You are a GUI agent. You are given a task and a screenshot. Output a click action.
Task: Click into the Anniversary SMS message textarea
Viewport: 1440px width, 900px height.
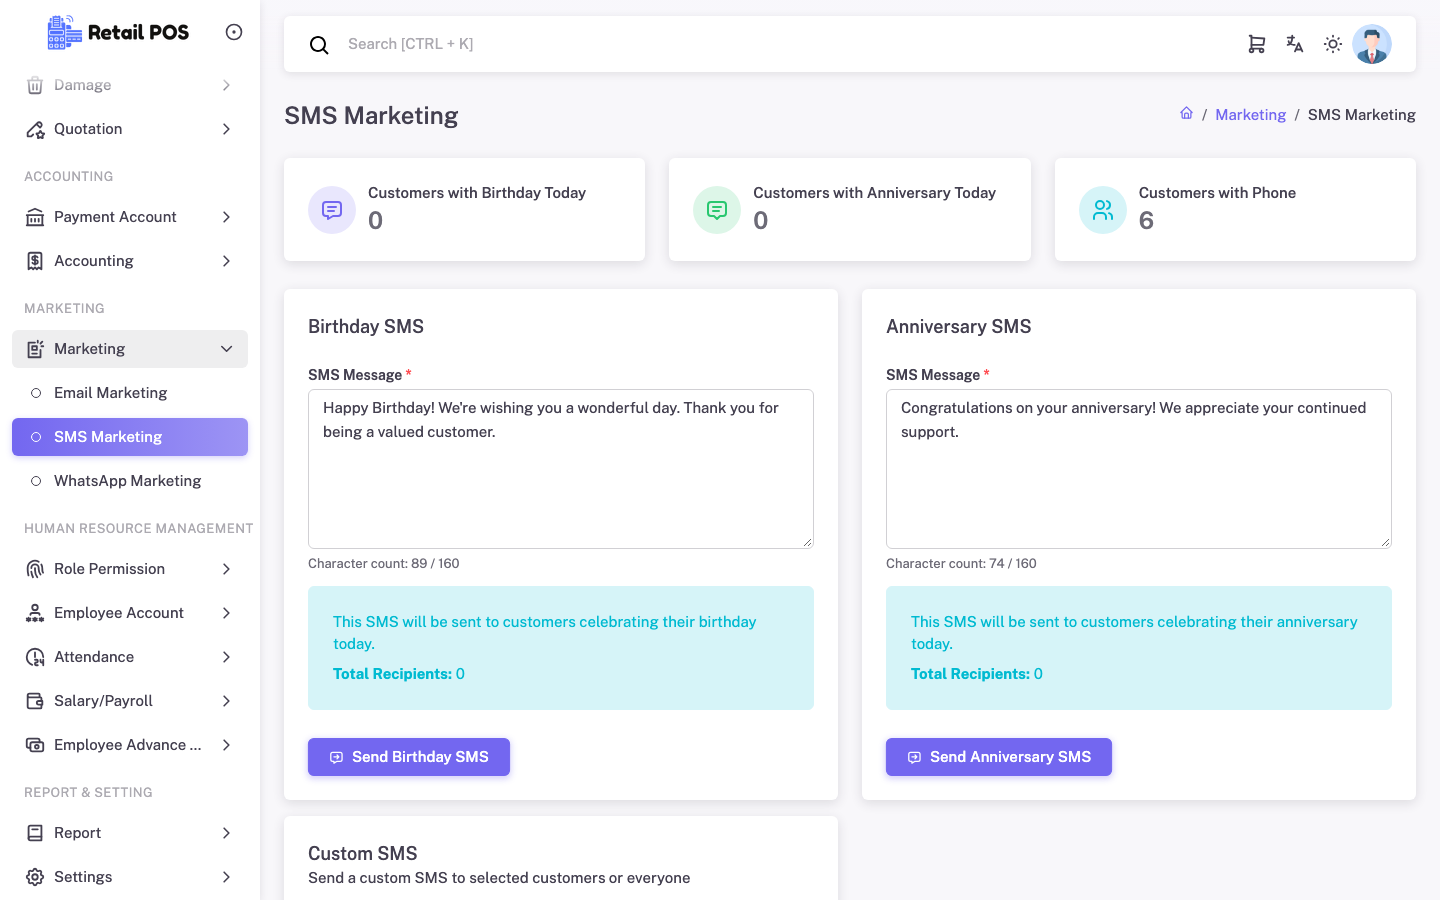[x=1139, y=469]
